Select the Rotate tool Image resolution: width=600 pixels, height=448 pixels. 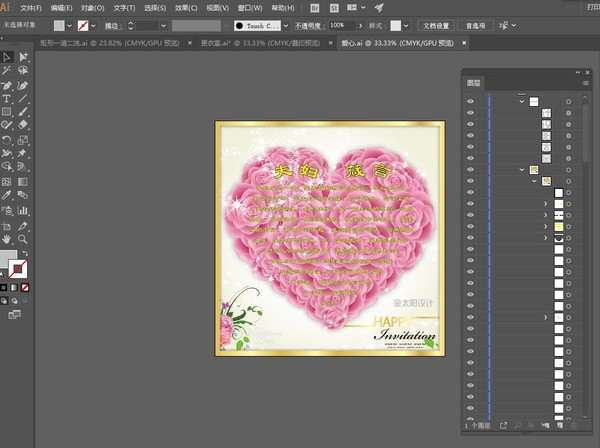coord(7,140)
